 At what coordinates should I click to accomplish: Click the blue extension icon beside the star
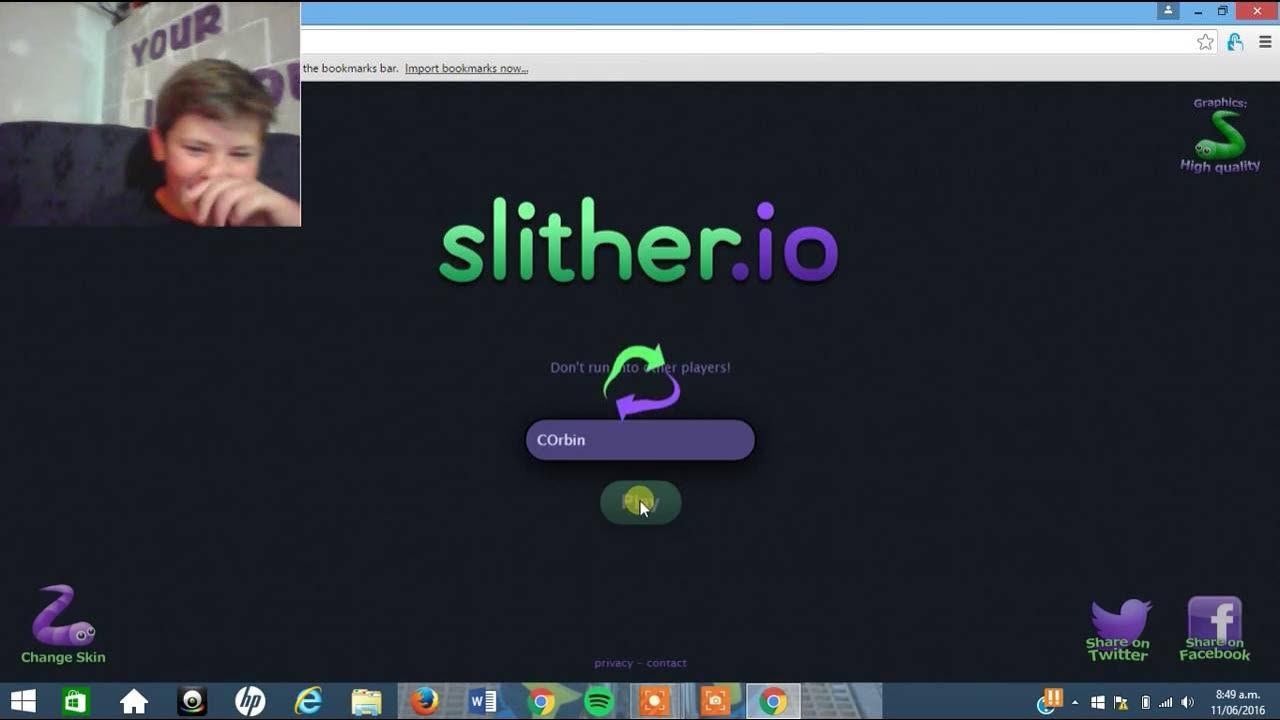tap(1235, 42)
